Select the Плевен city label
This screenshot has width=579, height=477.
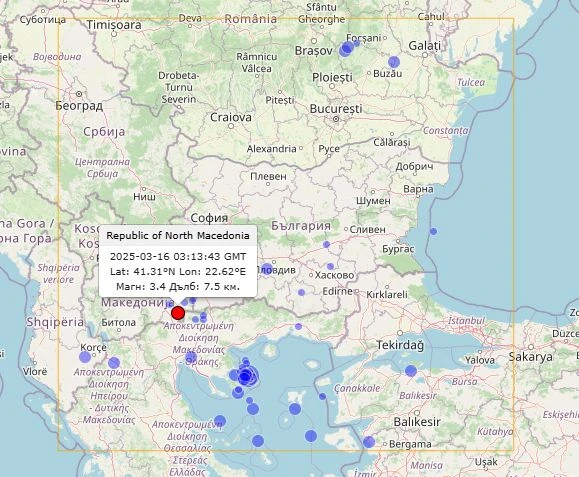268,176
